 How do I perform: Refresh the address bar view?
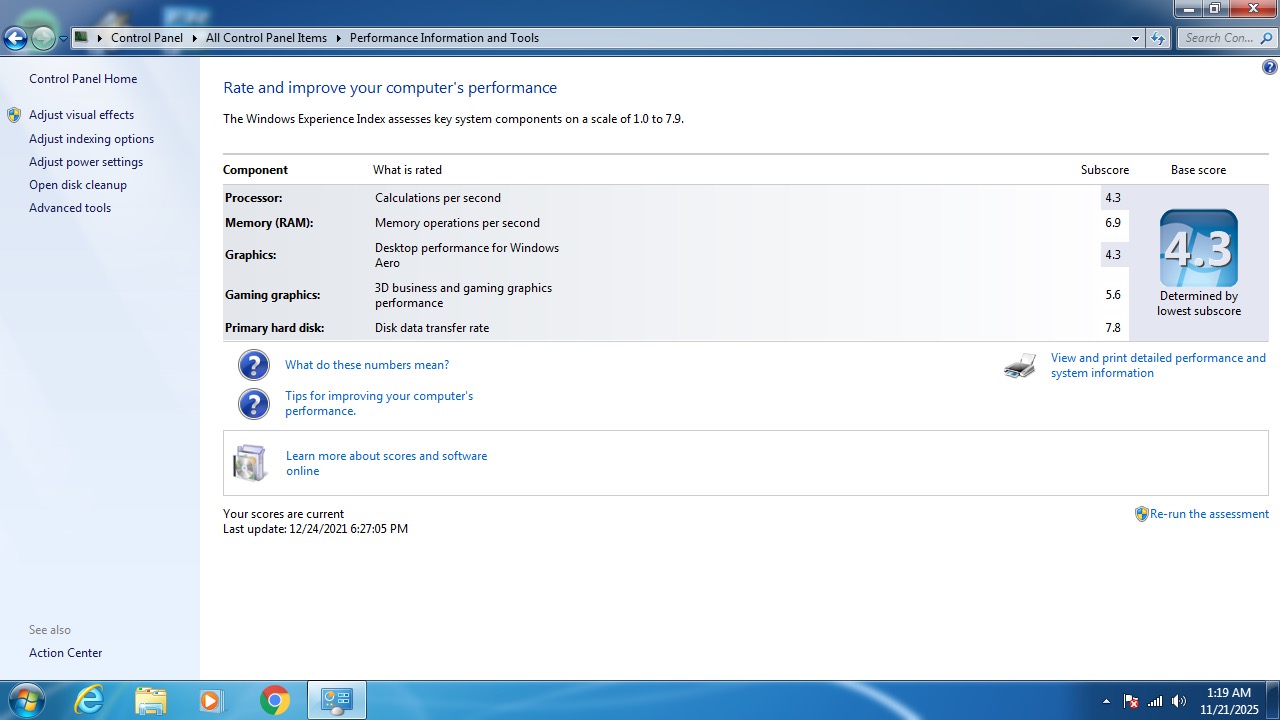[x=1158, y=38]
